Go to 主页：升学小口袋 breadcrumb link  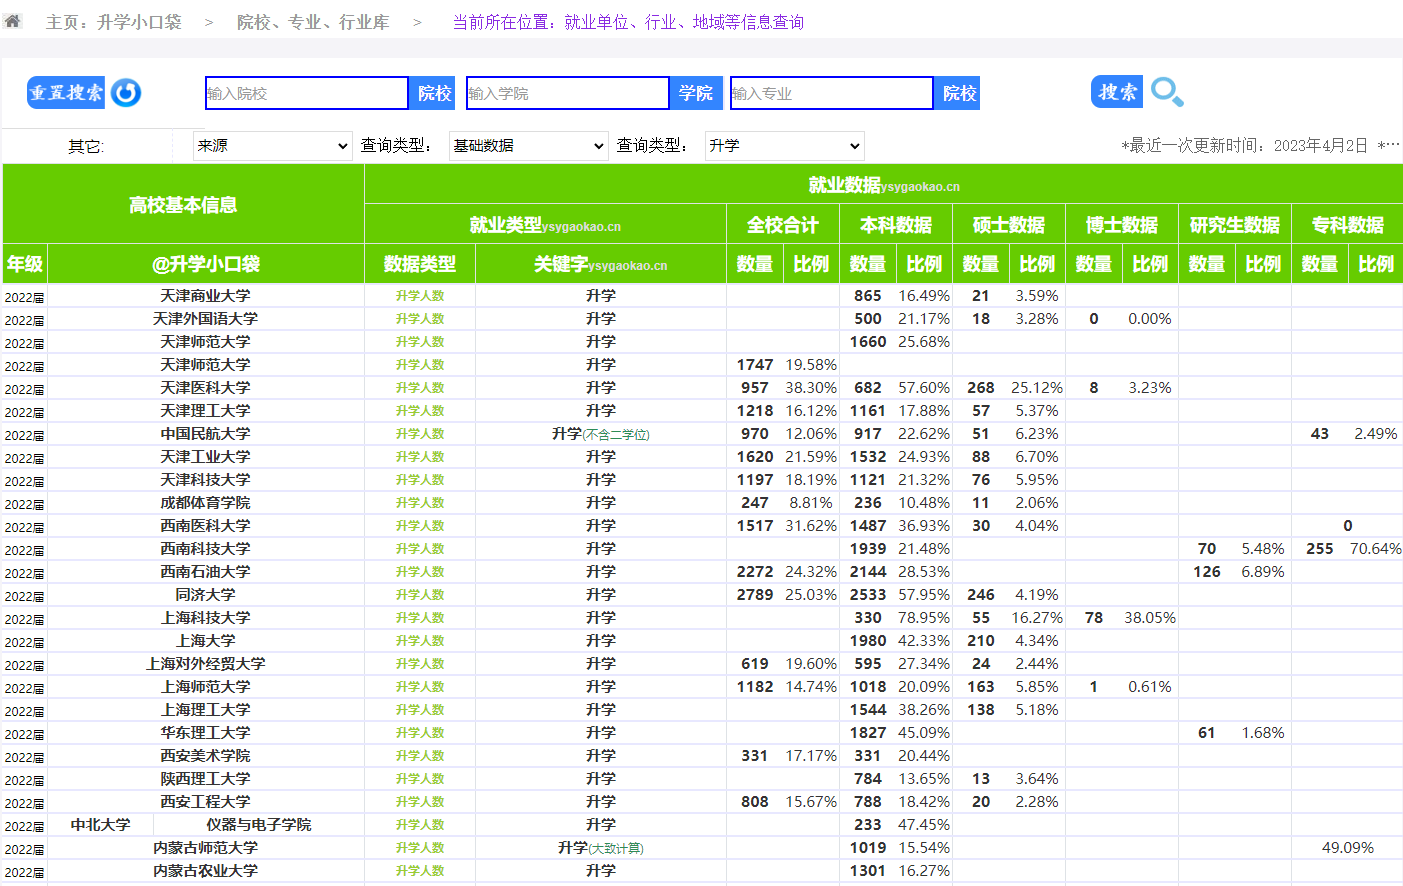[114, 22]
